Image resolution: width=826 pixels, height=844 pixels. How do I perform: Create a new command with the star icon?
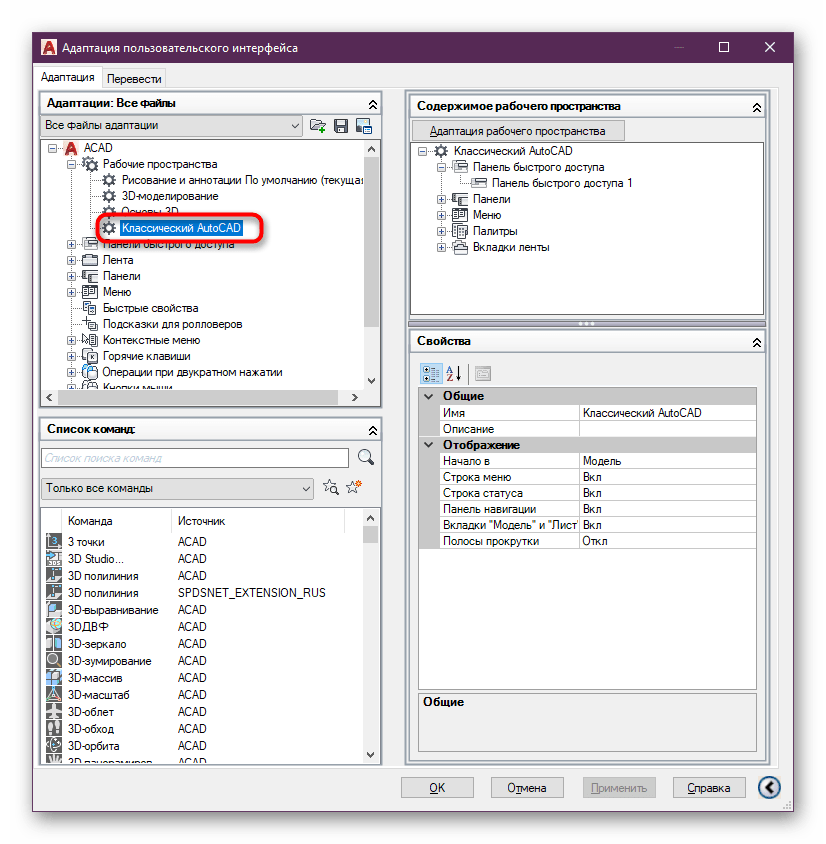click(x=354, y=488)
